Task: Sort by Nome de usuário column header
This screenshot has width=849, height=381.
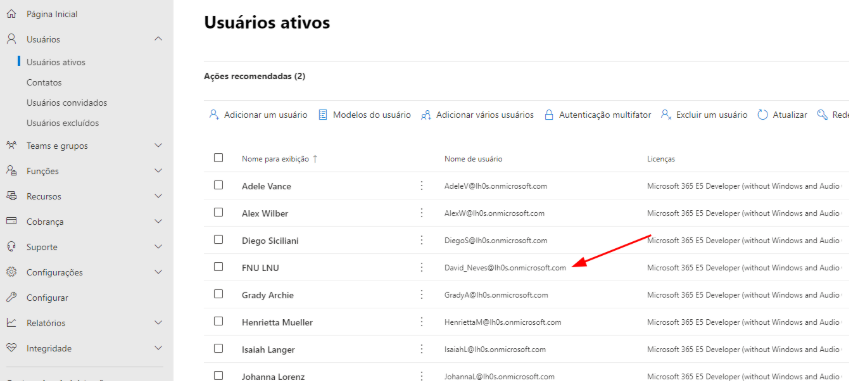Action: 473,159
